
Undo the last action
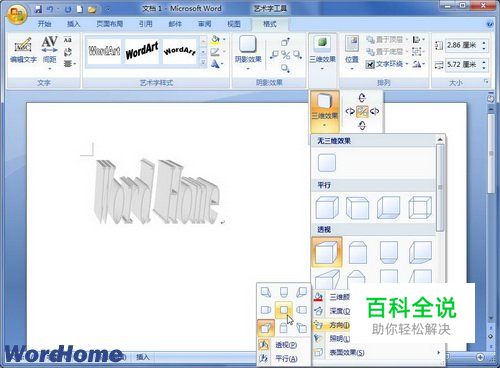[50, 9]
